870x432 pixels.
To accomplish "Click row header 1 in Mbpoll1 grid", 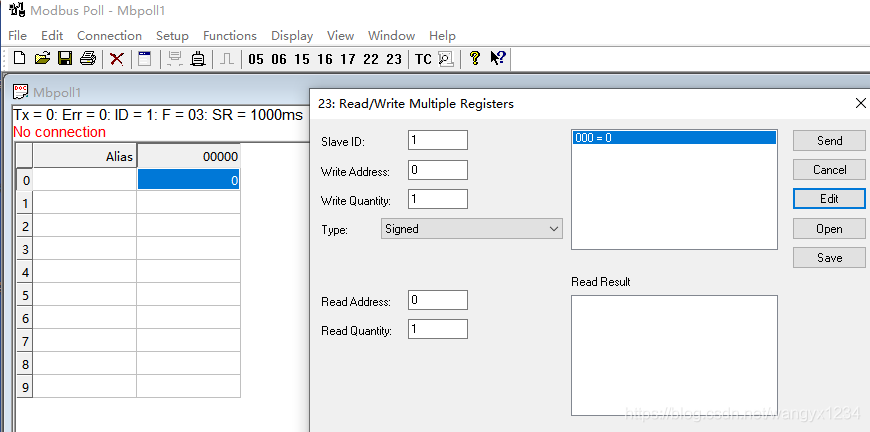I will 24,203.
